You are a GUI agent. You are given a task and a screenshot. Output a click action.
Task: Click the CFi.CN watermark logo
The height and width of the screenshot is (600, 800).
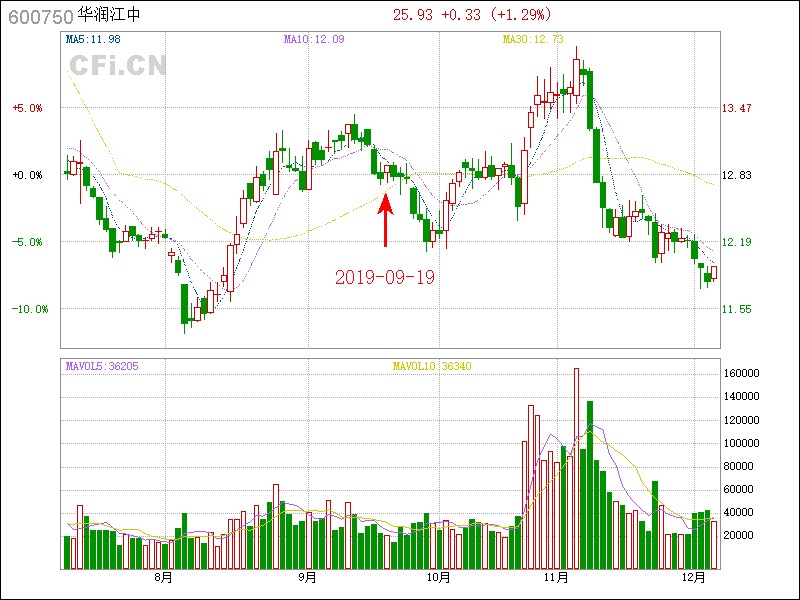[117, 66]
